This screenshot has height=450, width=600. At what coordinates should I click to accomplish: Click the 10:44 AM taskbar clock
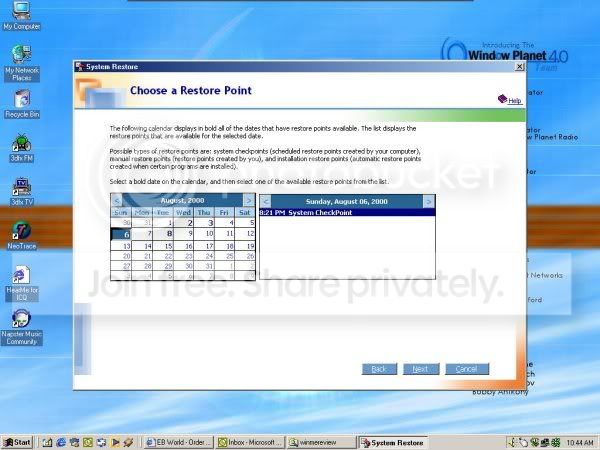pos(580,443)
